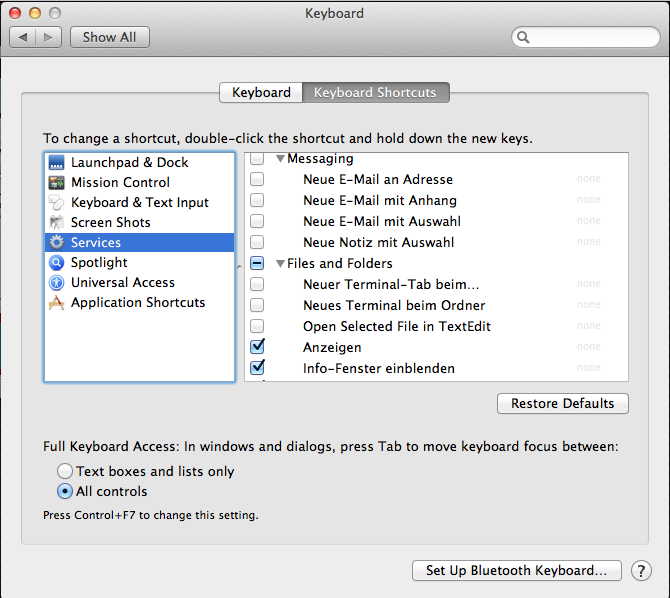Select the Keyboard Shortcuts tab
Viewport: 670px width, 598px height.
click(375, 92)
